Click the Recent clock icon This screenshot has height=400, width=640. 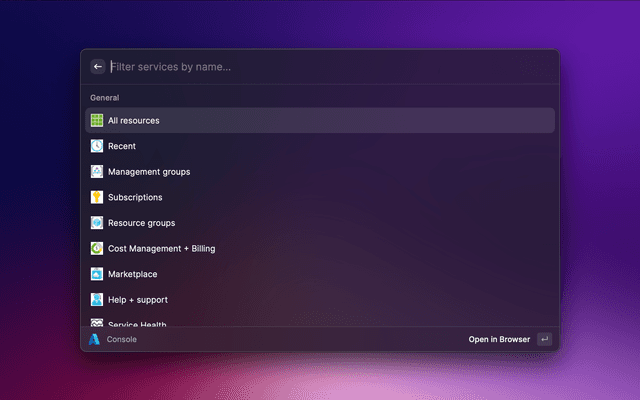pyautogui.click(x=97, y=146)
